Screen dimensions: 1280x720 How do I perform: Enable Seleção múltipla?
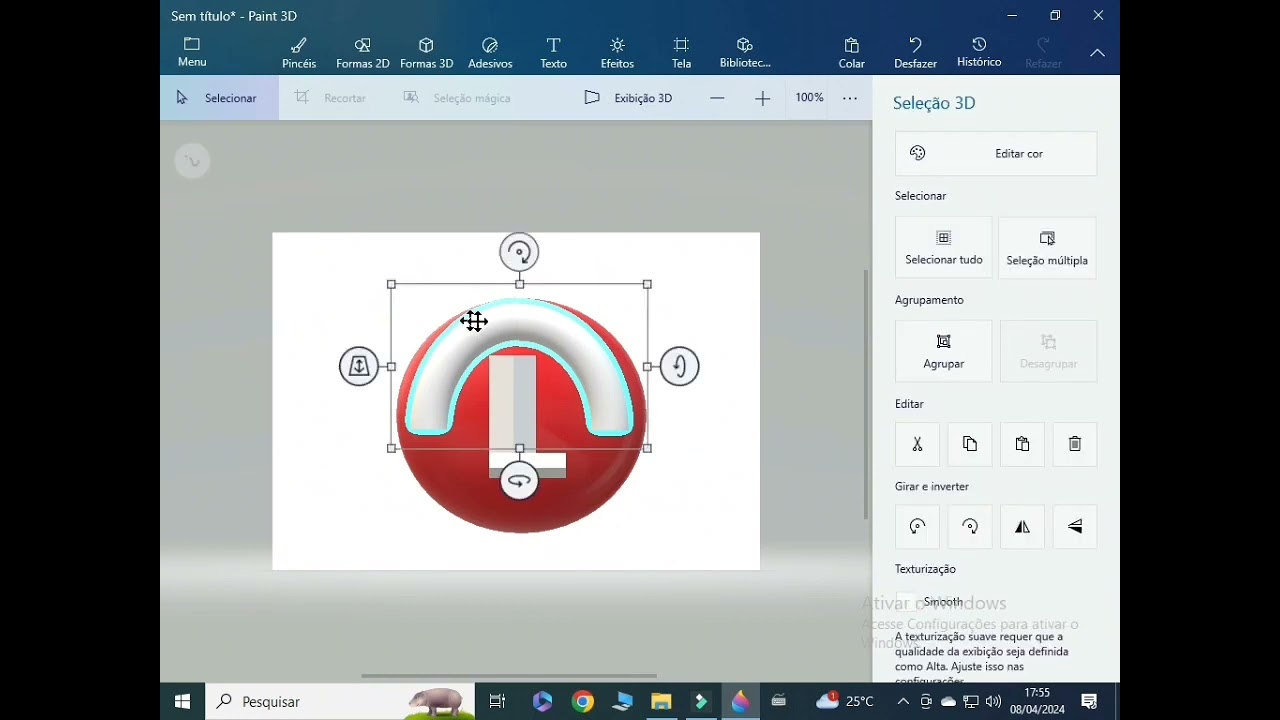coord(1047,248)
